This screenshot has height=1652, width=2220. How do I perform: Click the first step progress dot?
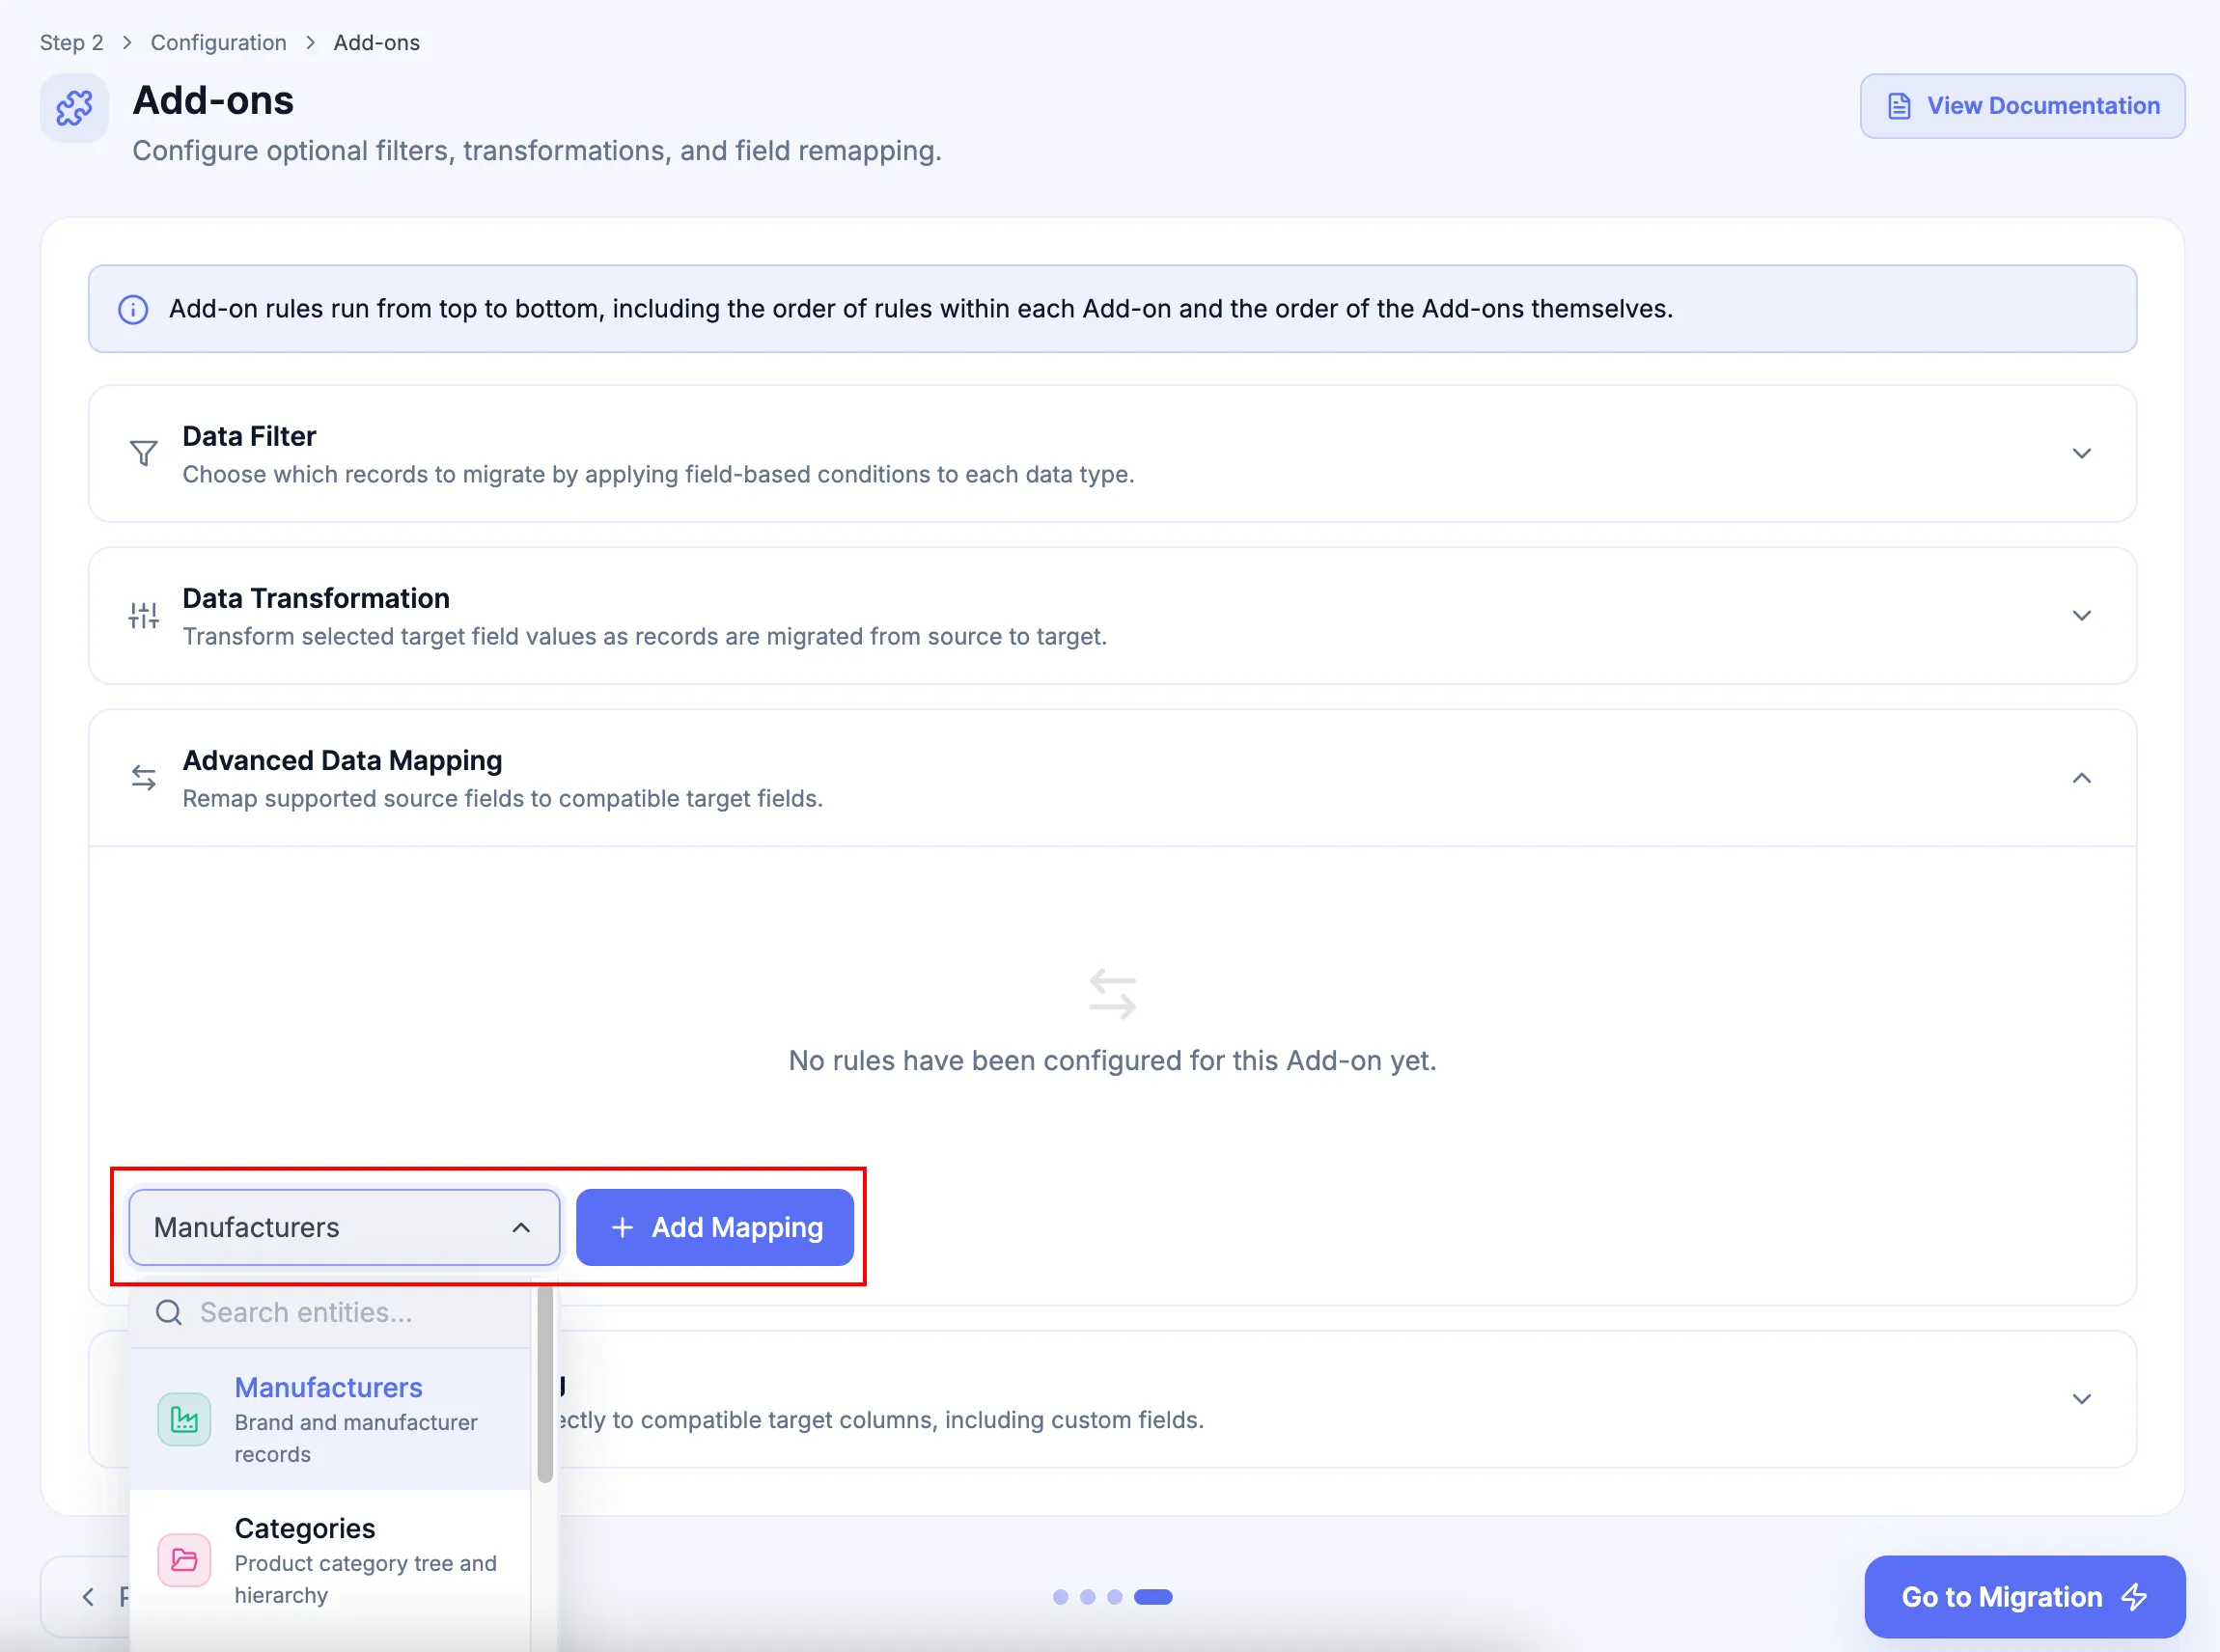(x=1061, y=1598)
